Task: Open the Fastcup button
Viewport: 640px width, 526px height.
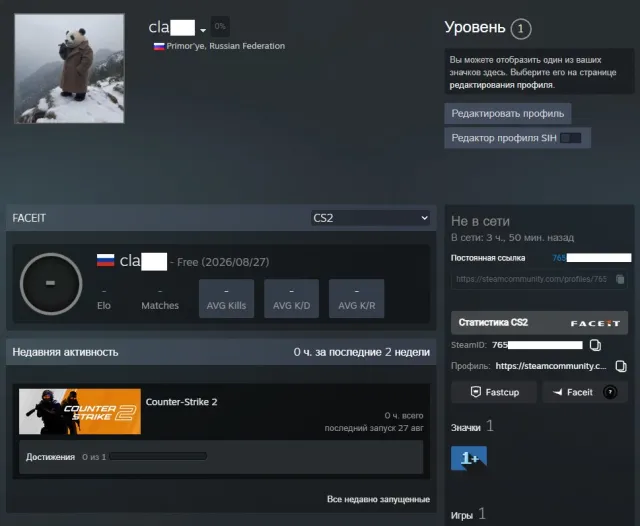Action: tap(494, 392)
